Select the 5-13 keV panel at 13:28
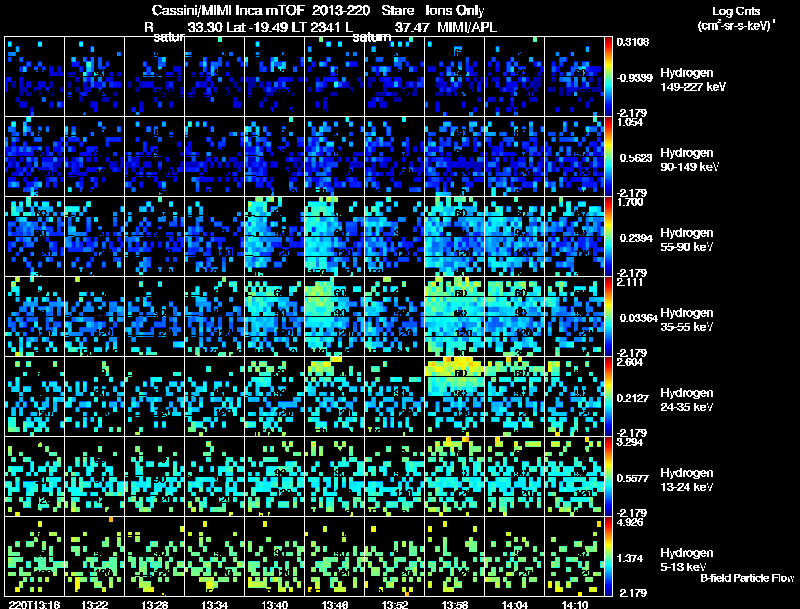The image size is (800, 609). [x=155, y=556]
